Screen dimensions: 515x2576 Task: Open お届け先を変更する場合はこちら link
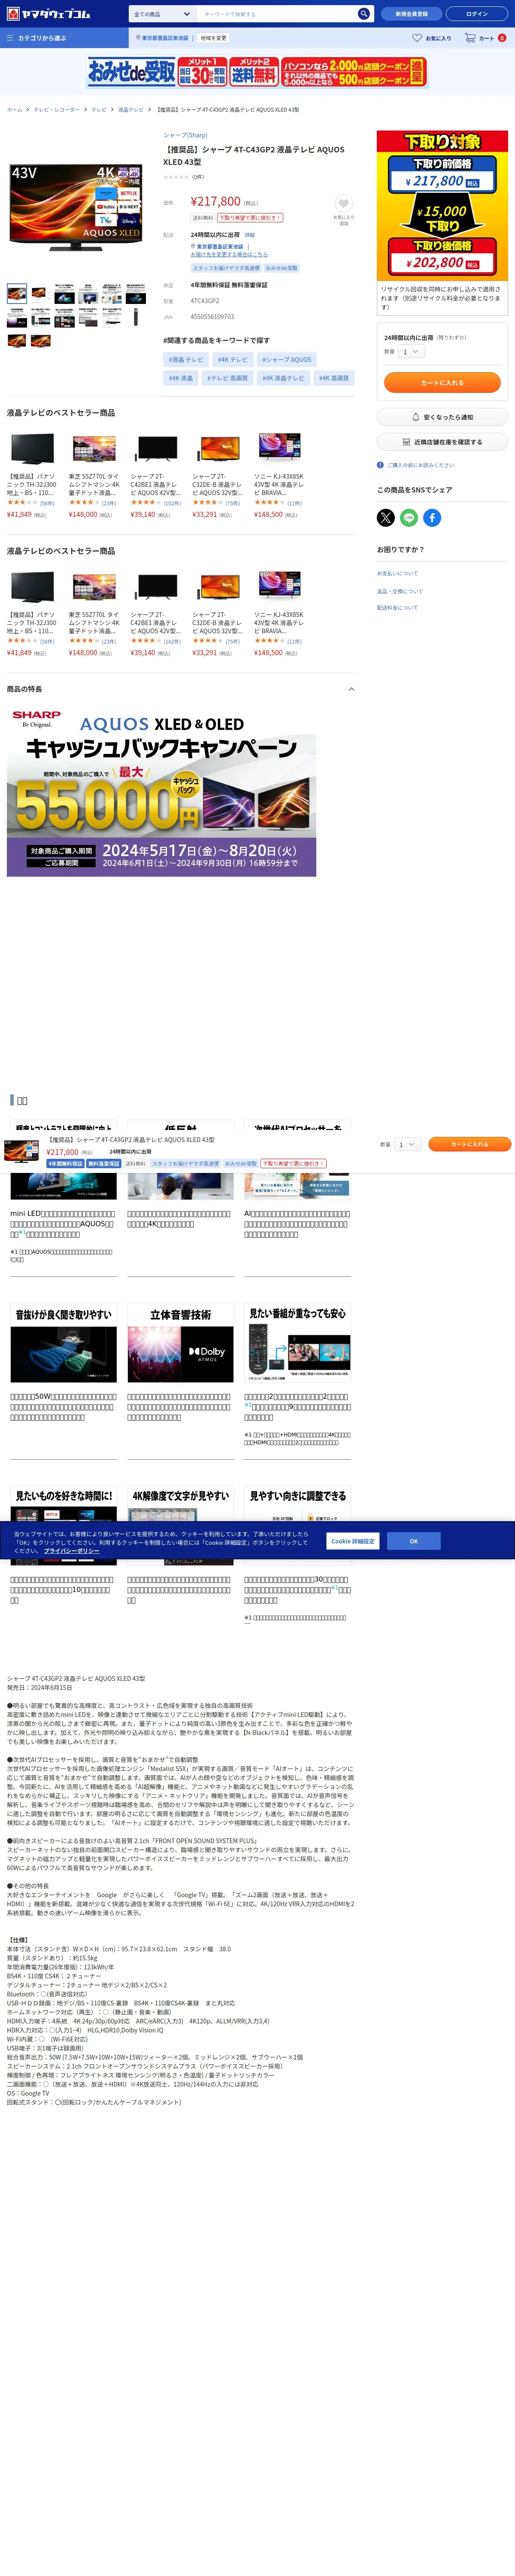229,254
